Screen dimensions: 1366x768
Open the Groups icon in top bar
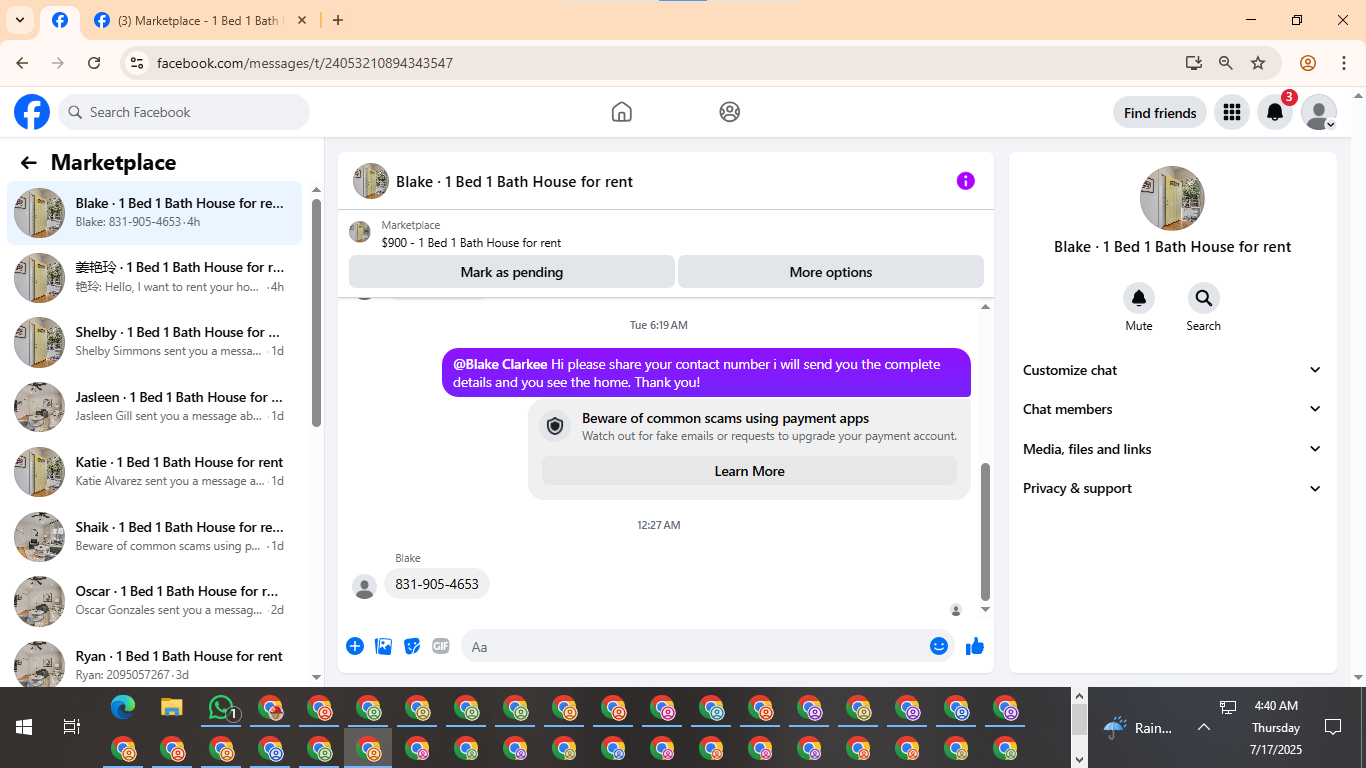pos(730,112)
